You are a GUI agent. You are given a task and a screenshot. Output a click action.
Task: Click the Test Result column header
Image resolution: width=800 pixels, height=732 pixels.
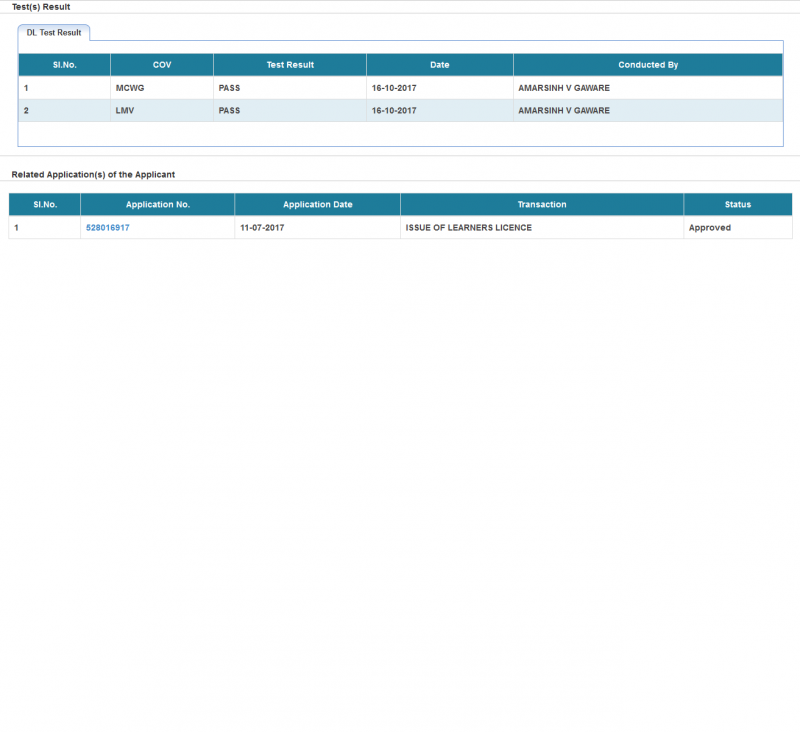click(x=290, y=65)
